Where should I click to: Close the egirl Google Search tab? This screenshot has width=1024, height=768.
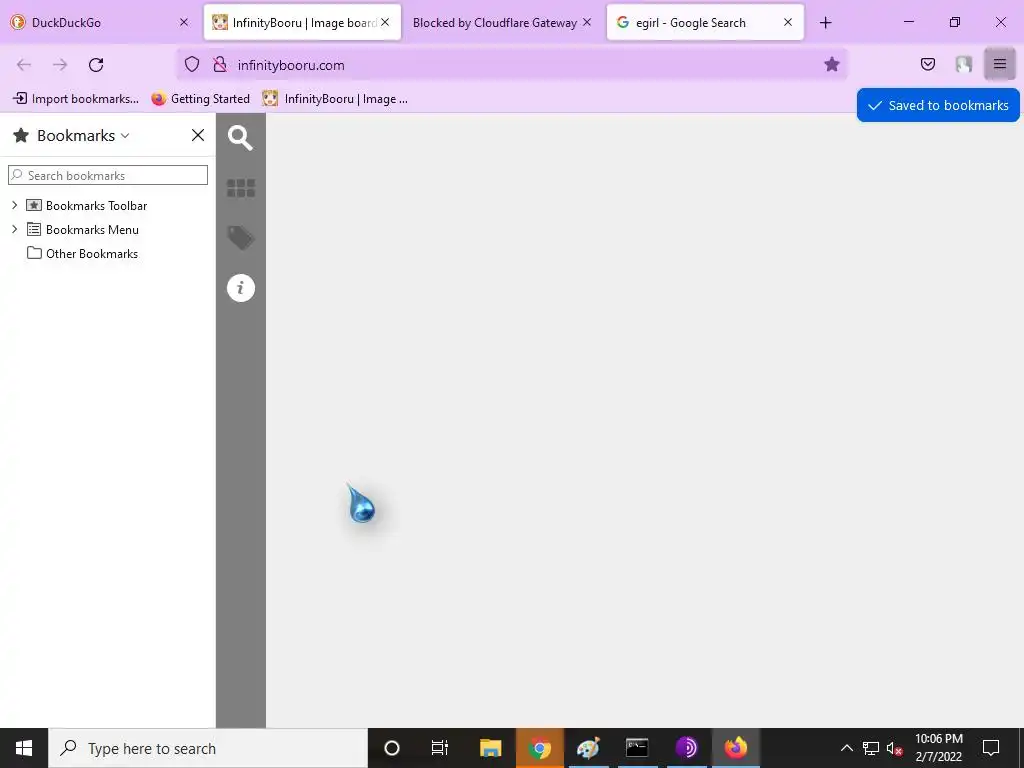[x=788, y=22]
